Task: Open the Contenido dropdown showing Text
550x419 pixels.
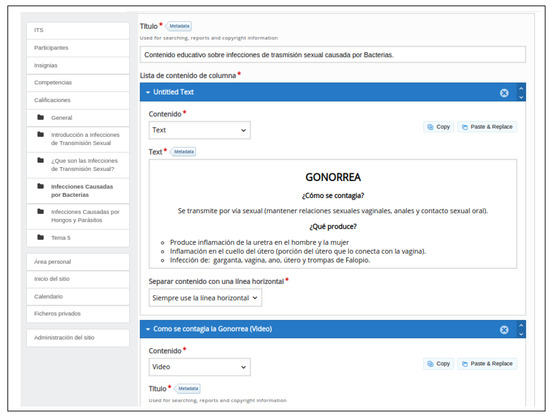Action: [x=200, y=130]
